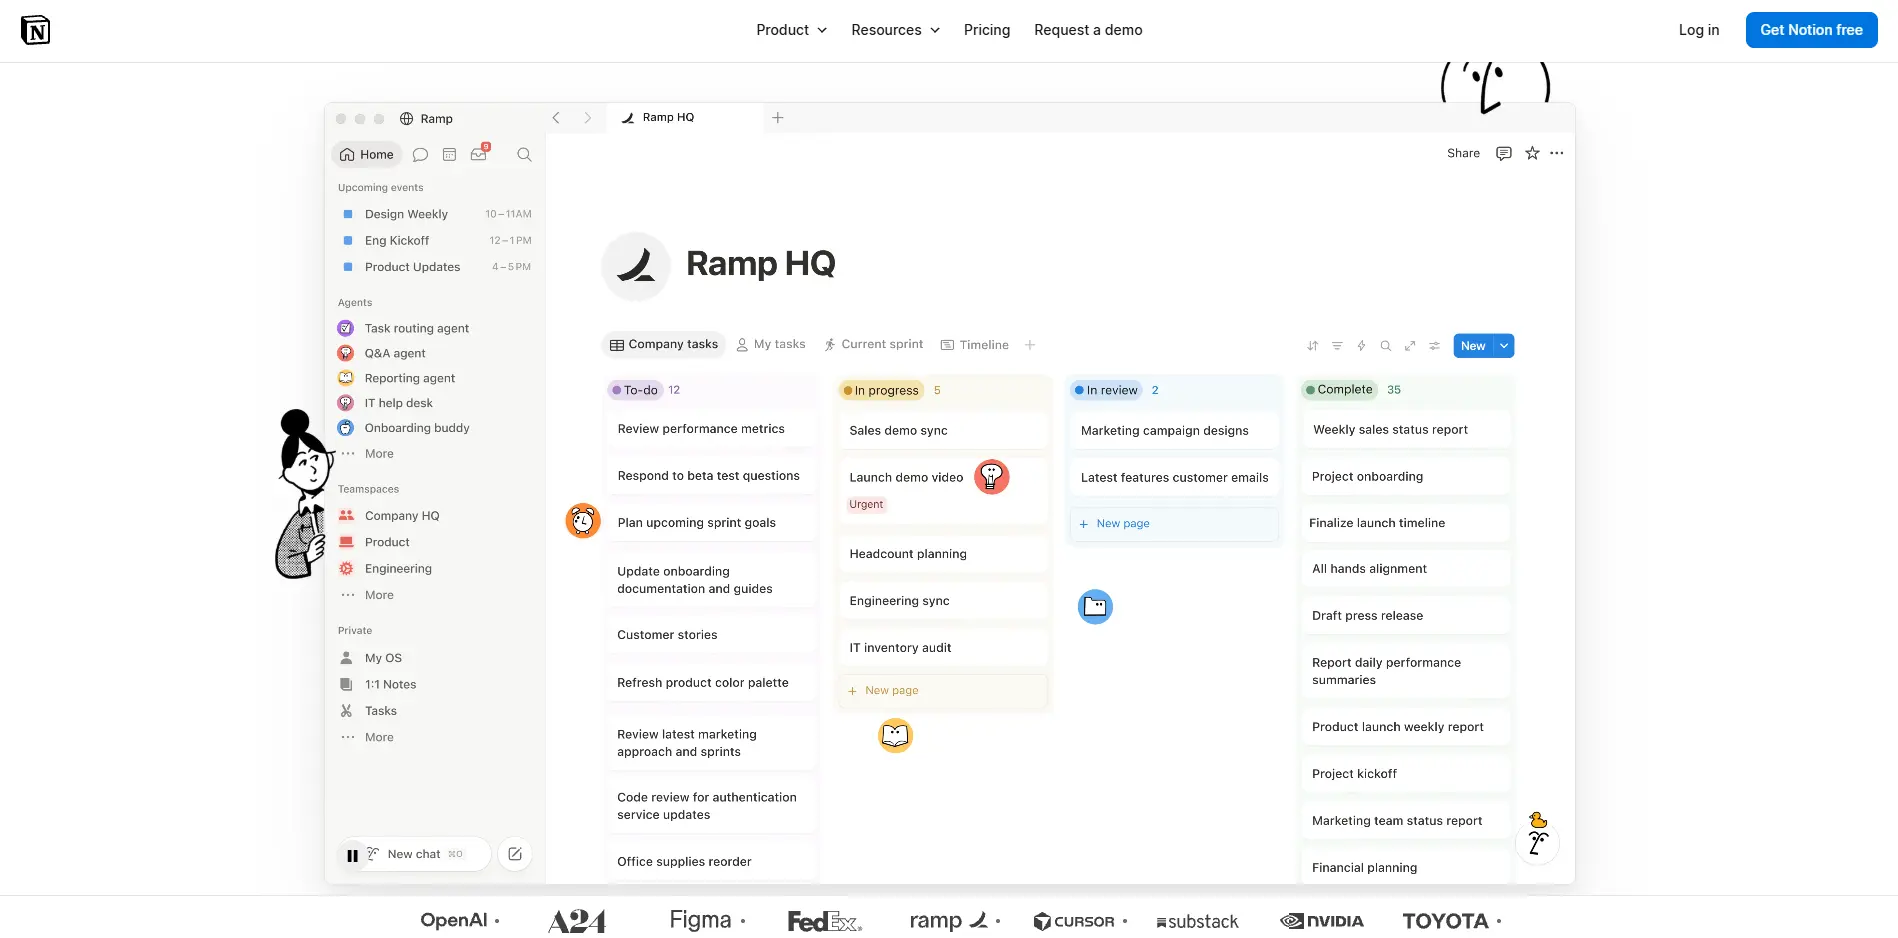Switch to the Timeline tab
This screenshot has height=938, width=1898.
point(975,345)
